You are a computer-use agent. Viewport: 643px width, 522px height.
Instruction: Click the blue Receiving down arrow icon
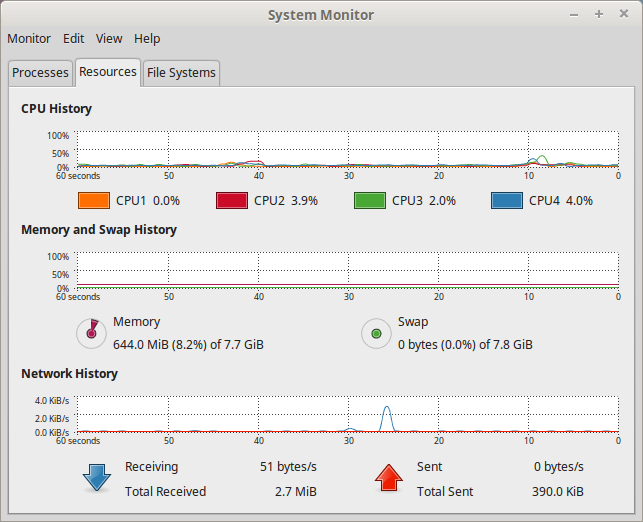coord(97,478)
